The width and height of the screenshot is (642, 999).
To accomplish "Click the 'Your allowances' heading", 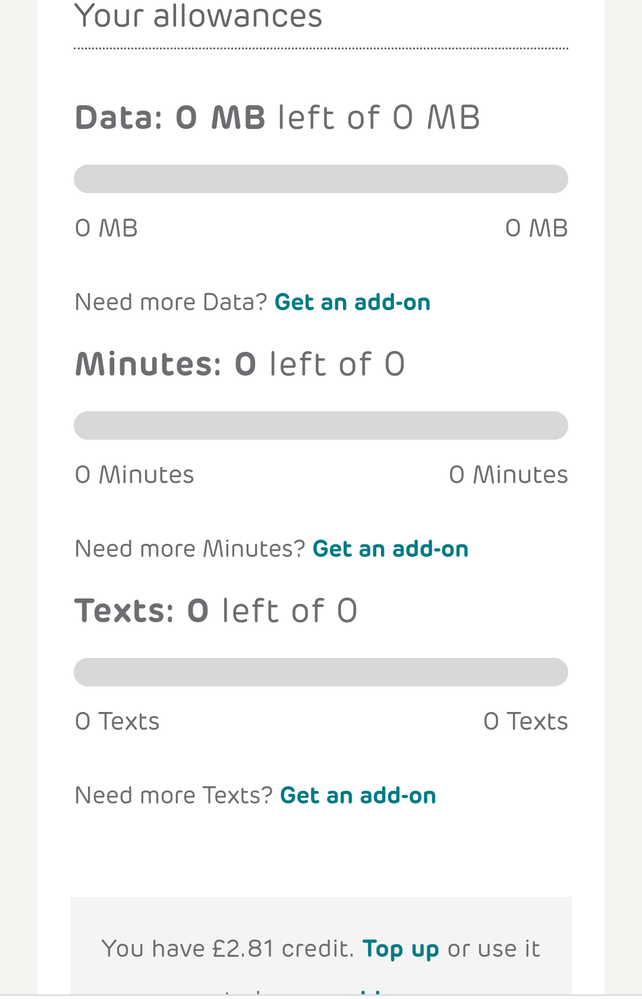I will tap(198, 15).
